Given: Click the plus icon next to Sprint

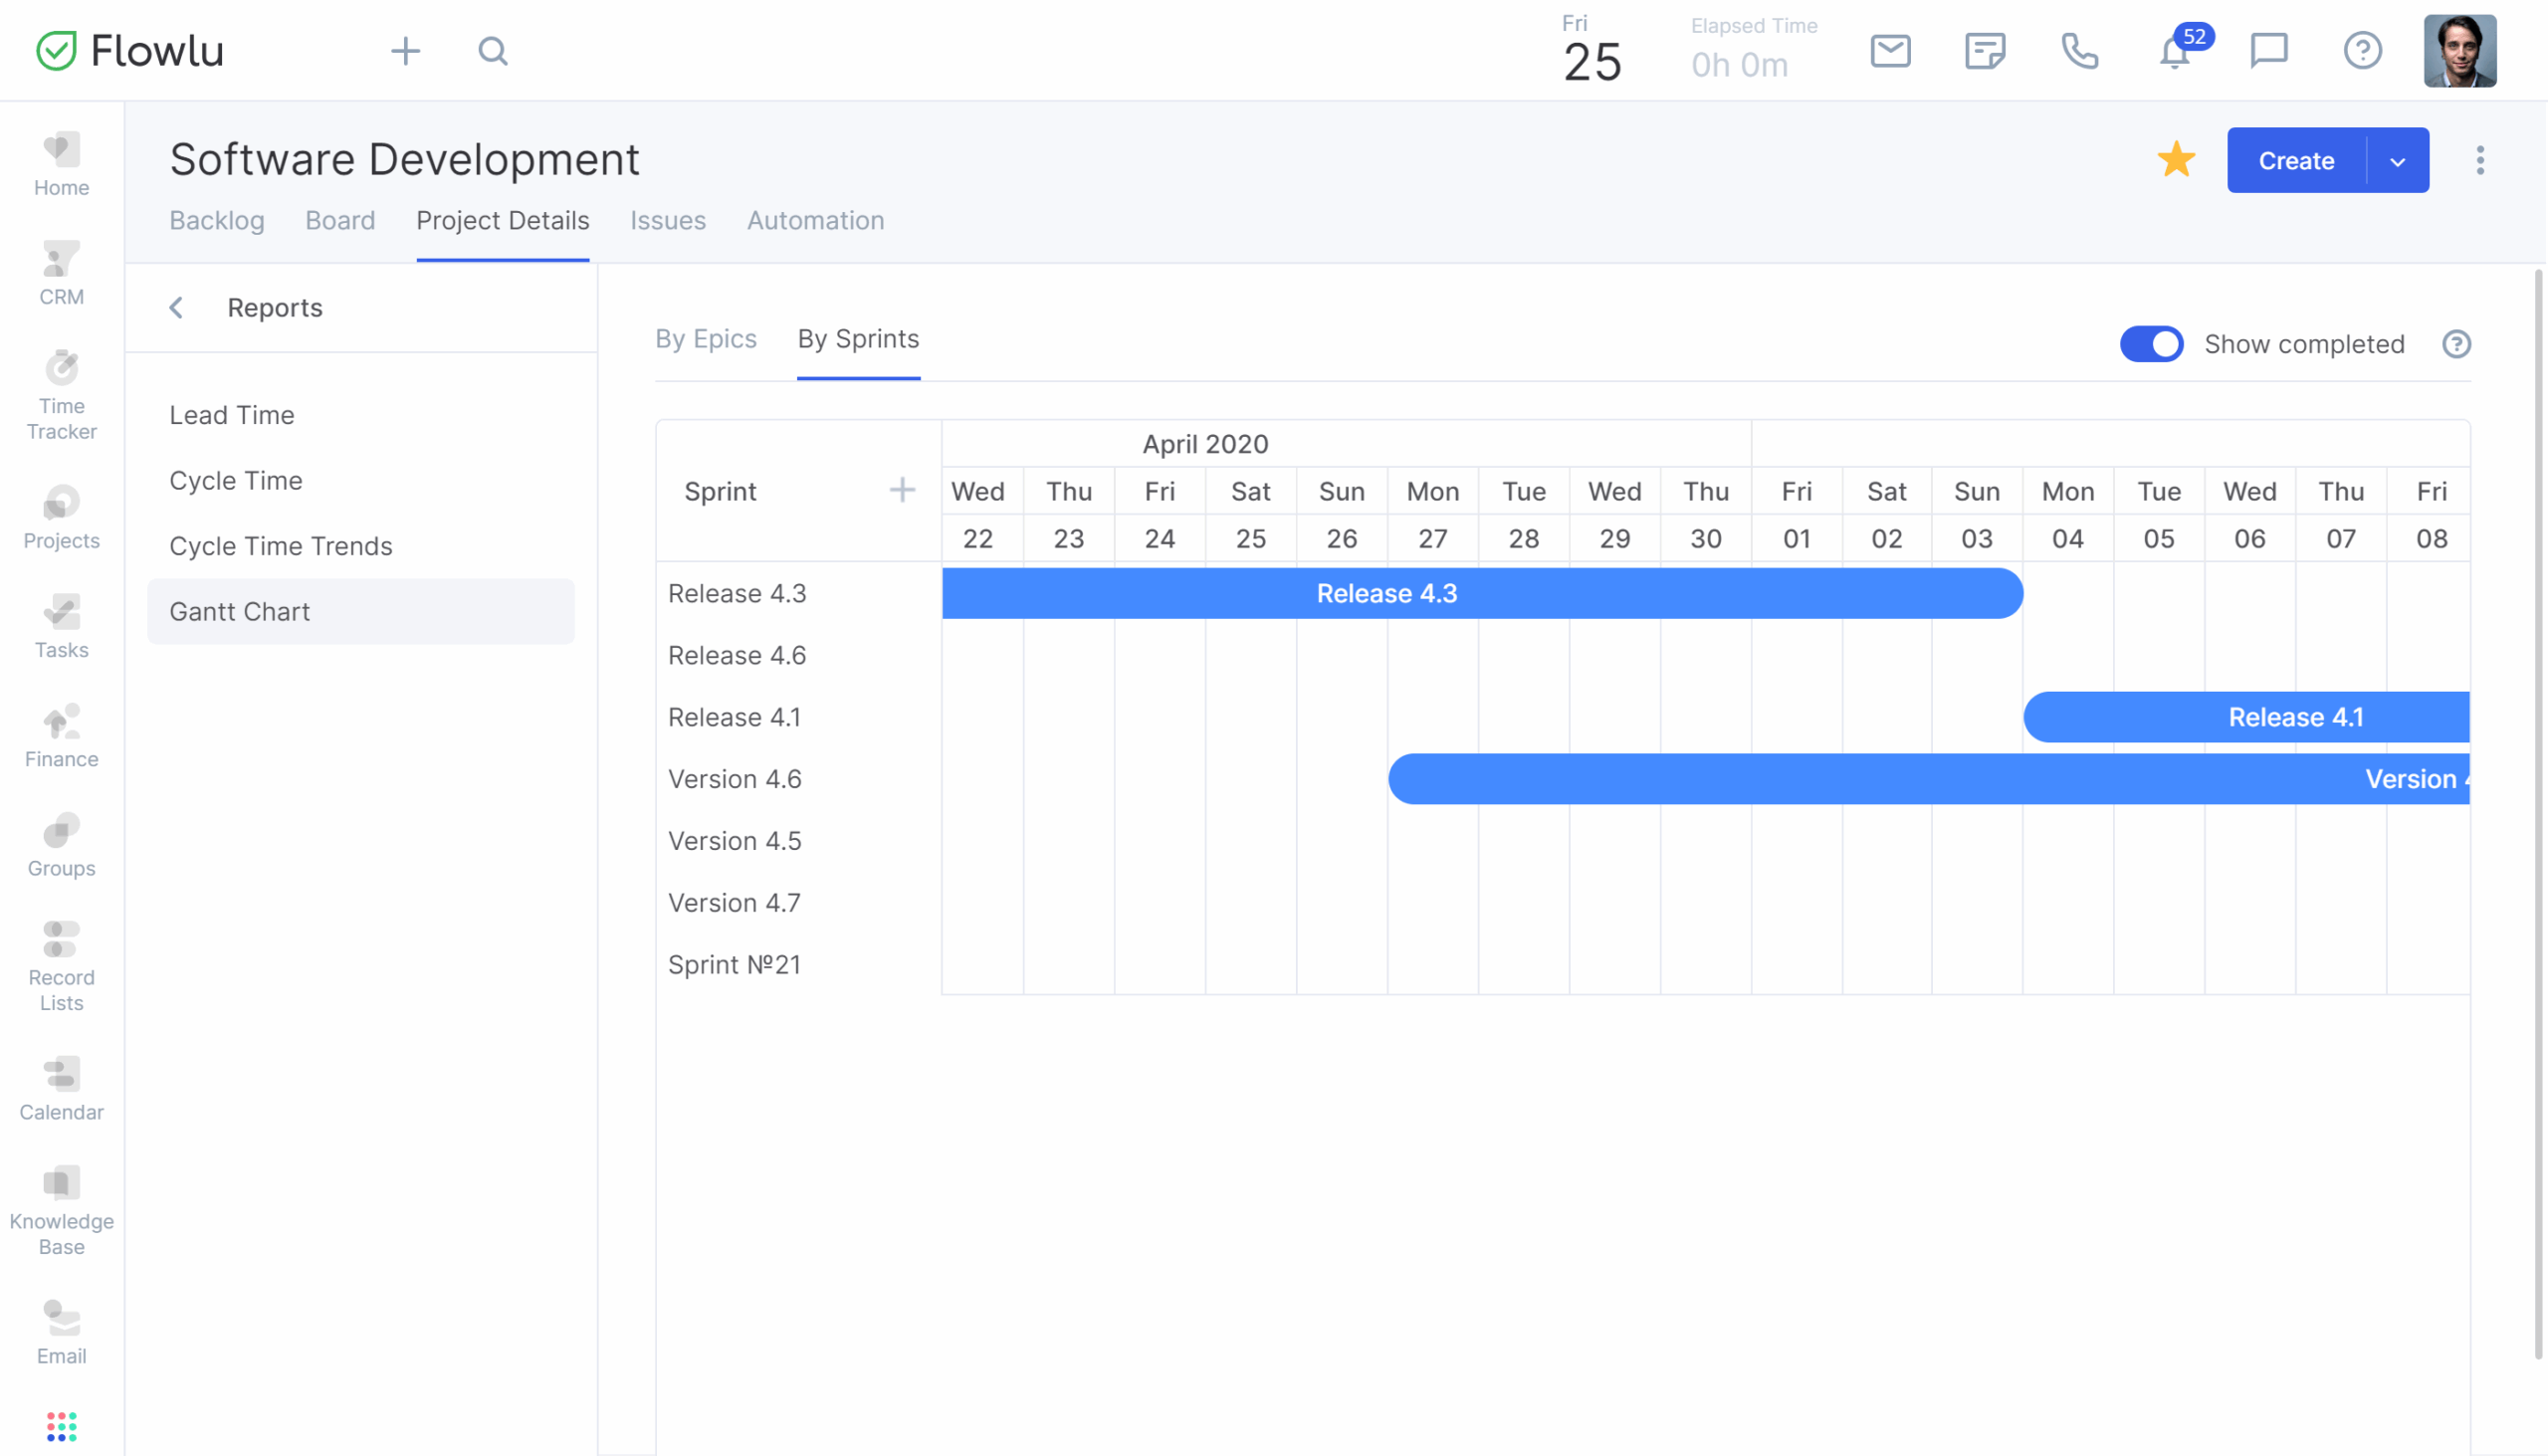Looking at the screenshot, I should [902, 490].
